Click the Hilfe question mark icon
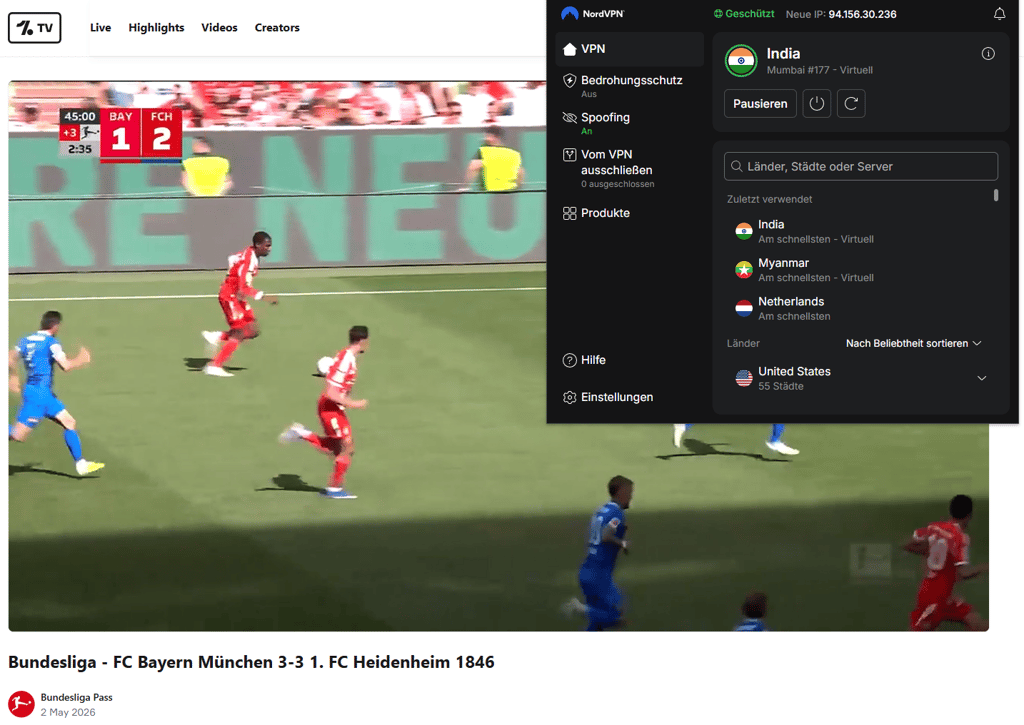This screenshot has height=725, width=1024. coord(569,360)
